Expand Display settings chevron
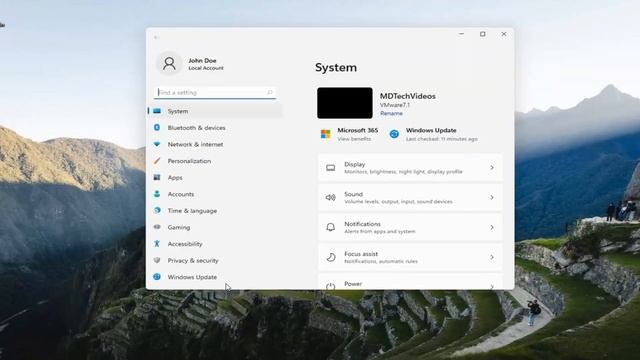This screenshot has width=640, height=360. pos(492,168)
